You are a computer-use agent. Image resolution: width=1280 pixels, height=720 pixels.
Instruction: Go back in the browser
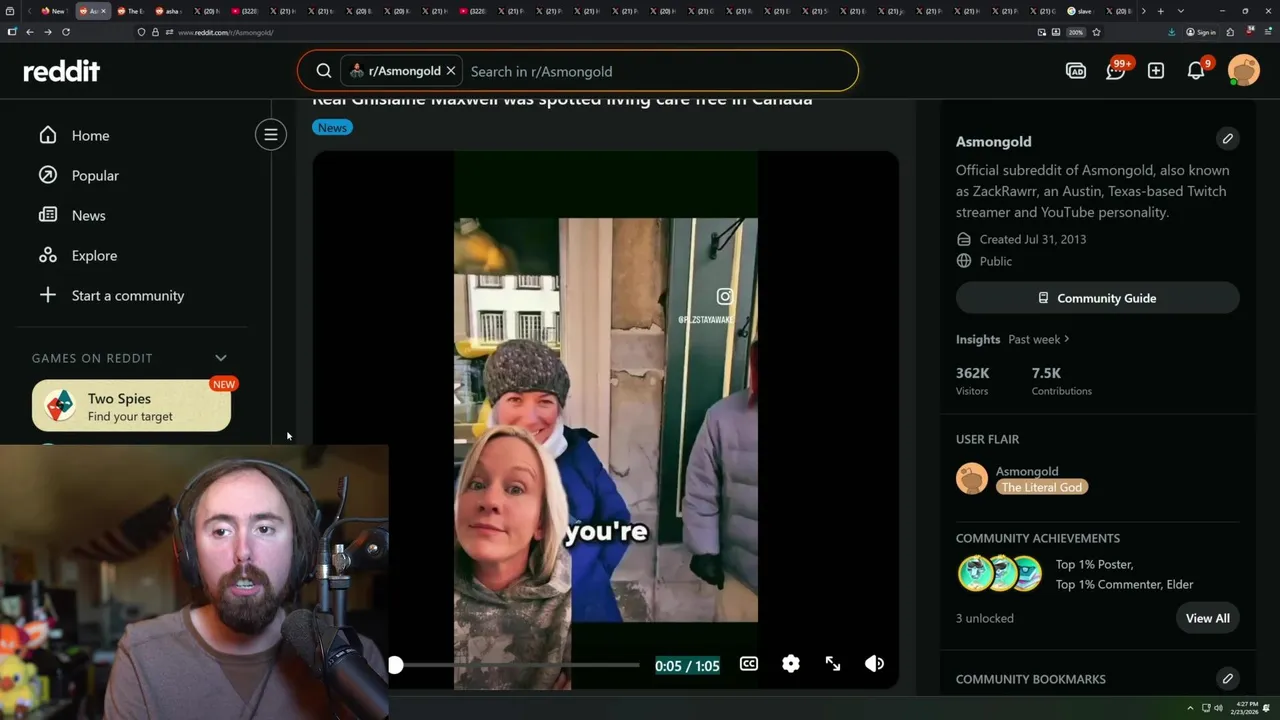(30, 32)
